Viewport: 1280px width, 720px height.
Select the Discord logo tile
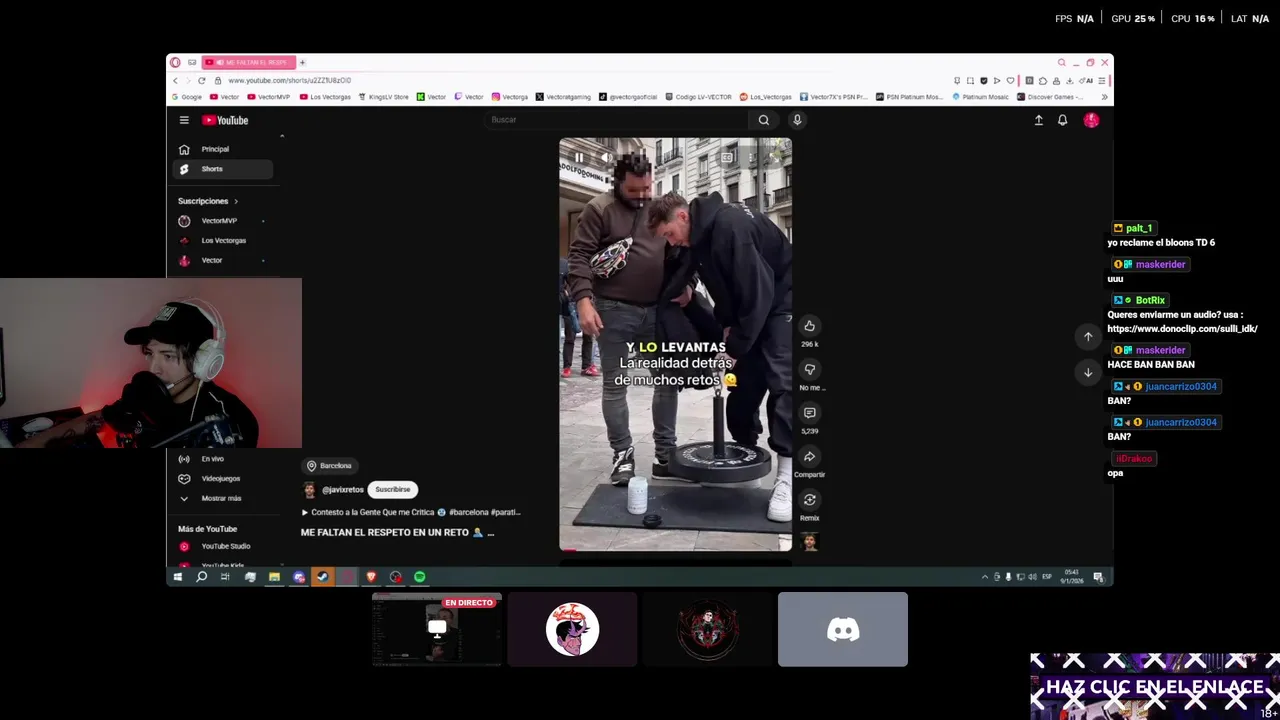(843, 629)
